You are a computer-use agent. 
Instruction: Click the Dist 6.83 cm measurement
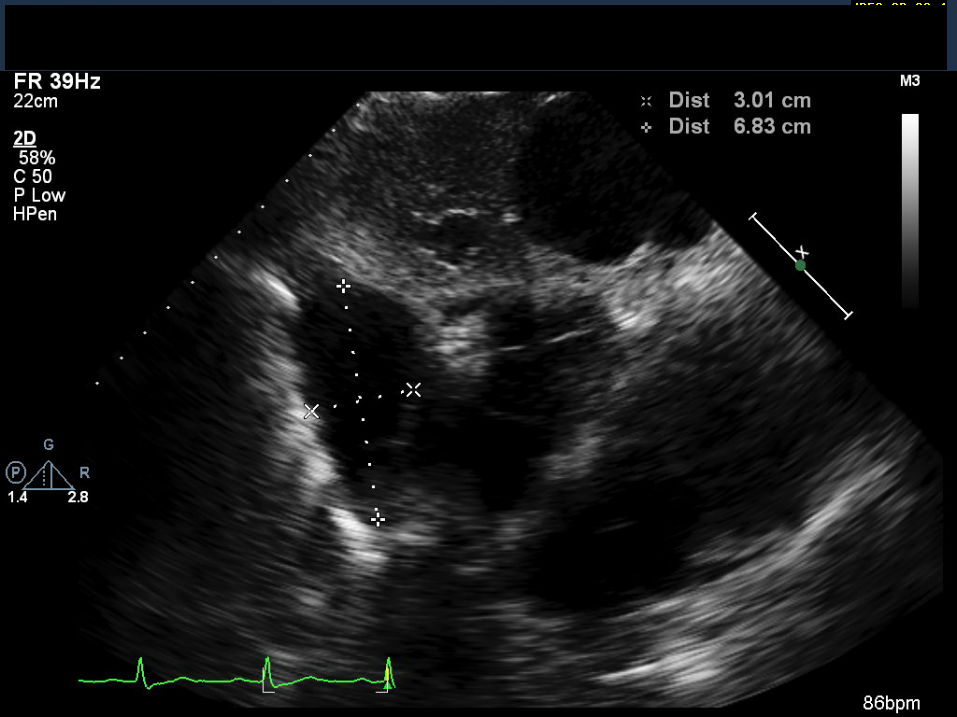click(740, 127)
